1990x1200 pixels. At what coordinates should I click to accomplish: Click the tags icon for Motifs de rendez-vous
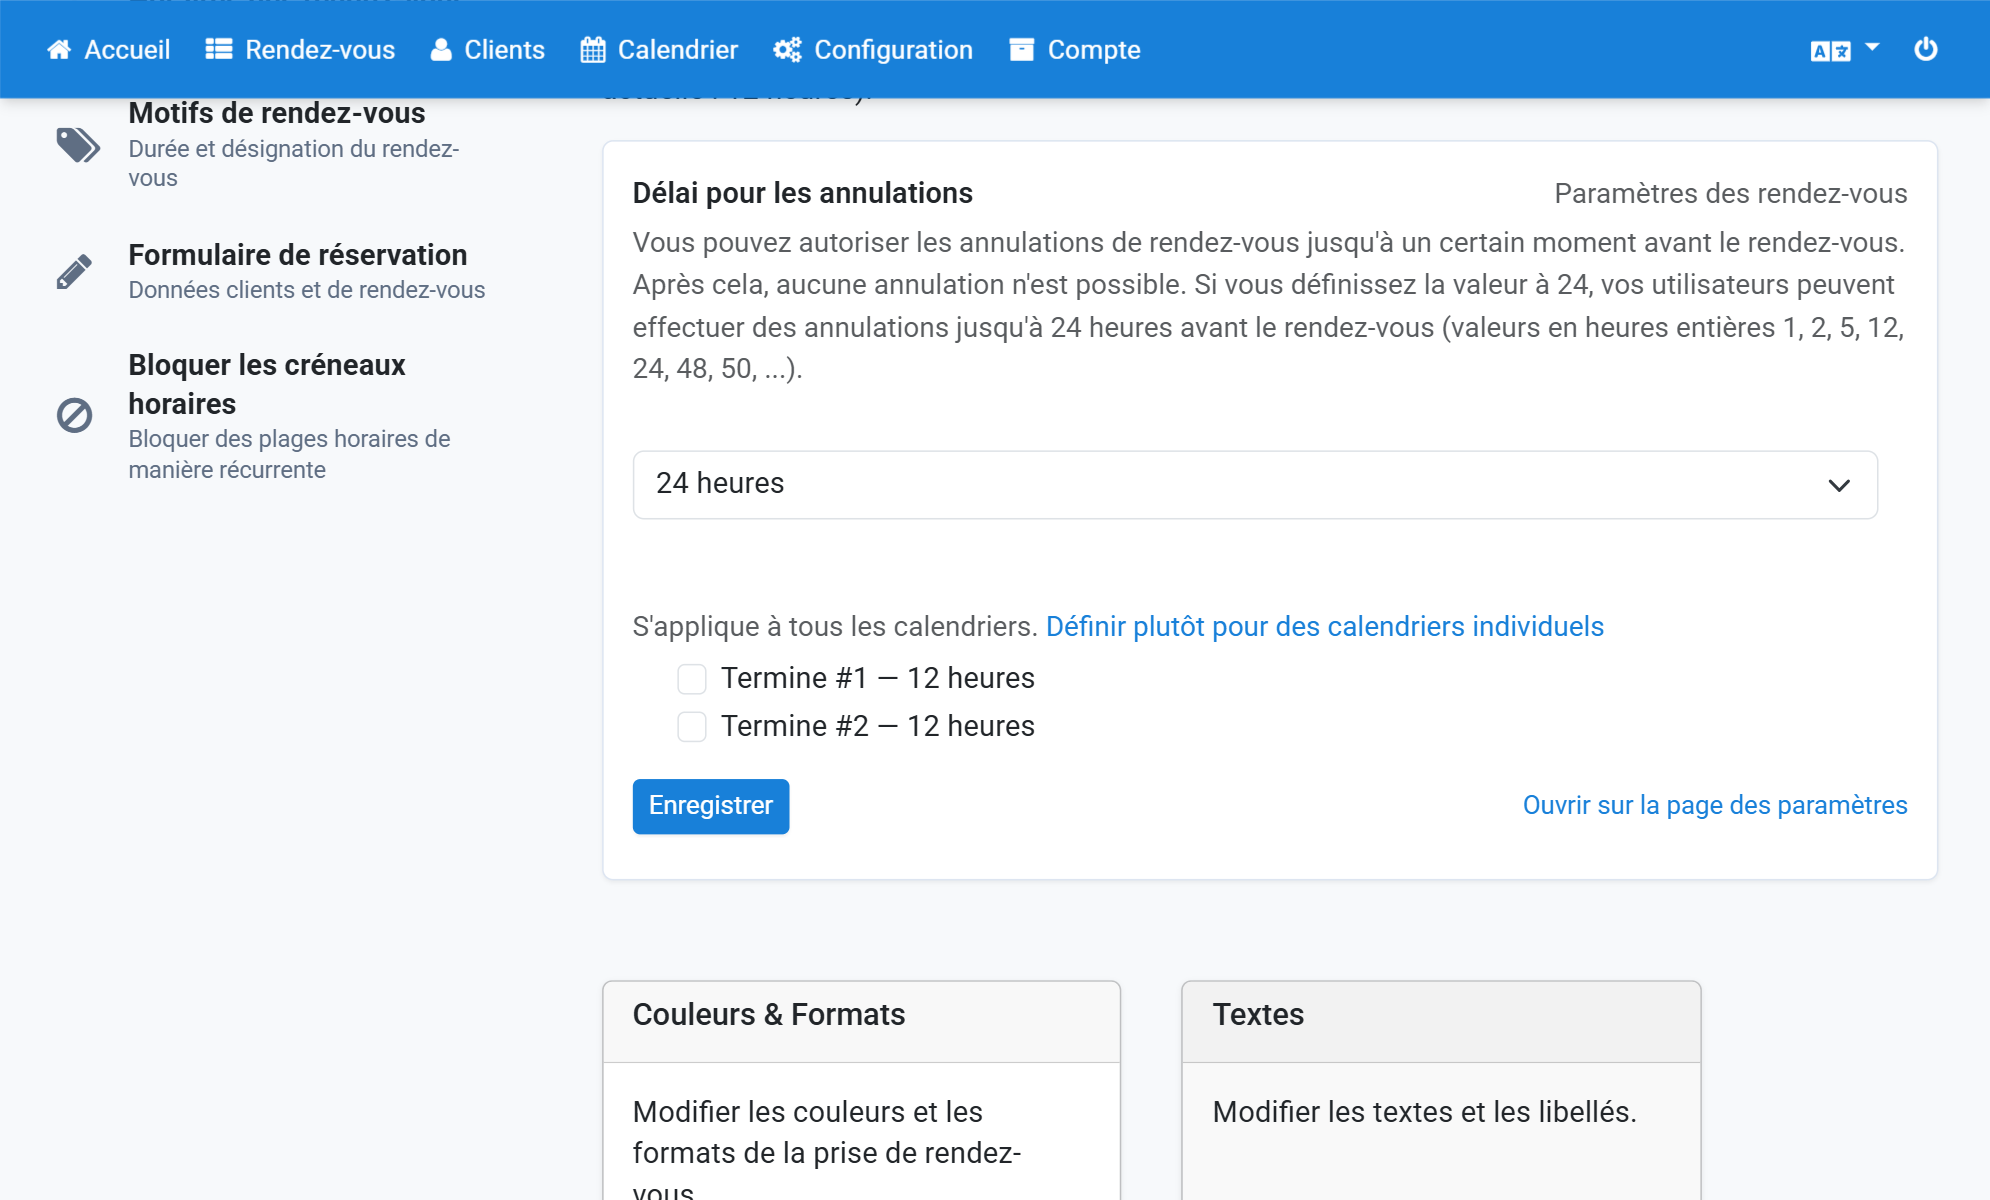tap(77, 146)
